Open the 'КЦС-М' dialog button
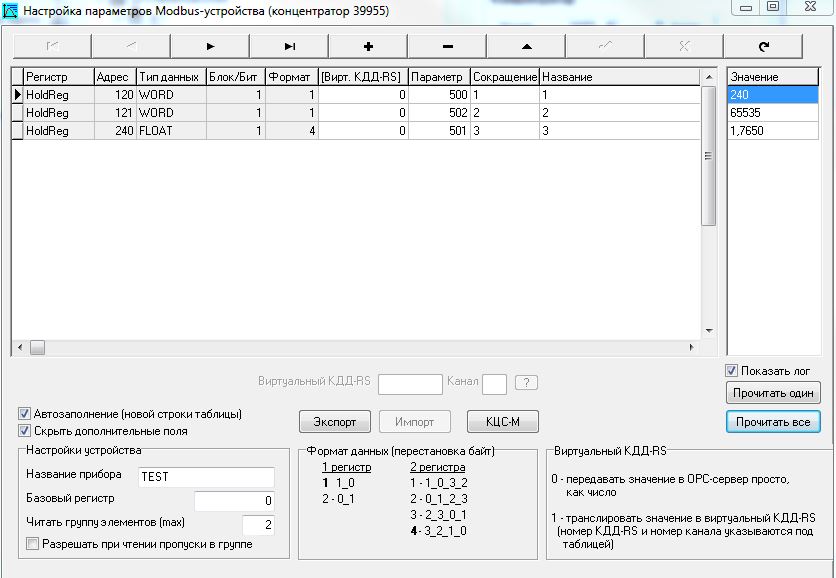 click(x=504, y=421)
